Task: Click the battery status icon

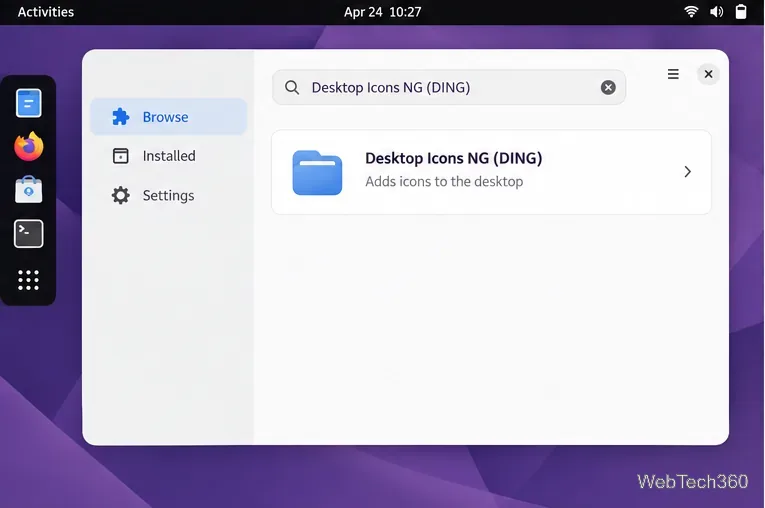Action: click(741, 12)
